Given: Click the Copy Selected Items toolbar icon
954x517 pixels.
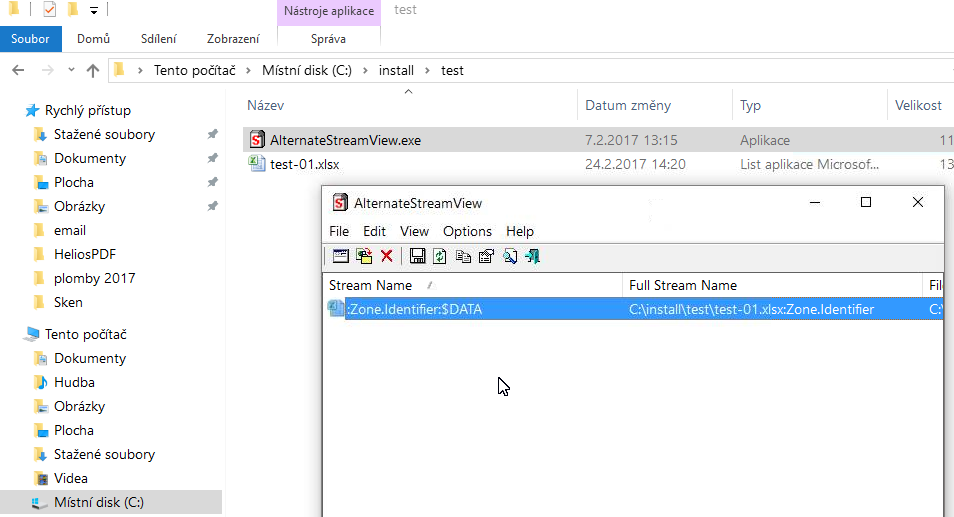Looking at the screenshot, I should click(463, 257).
